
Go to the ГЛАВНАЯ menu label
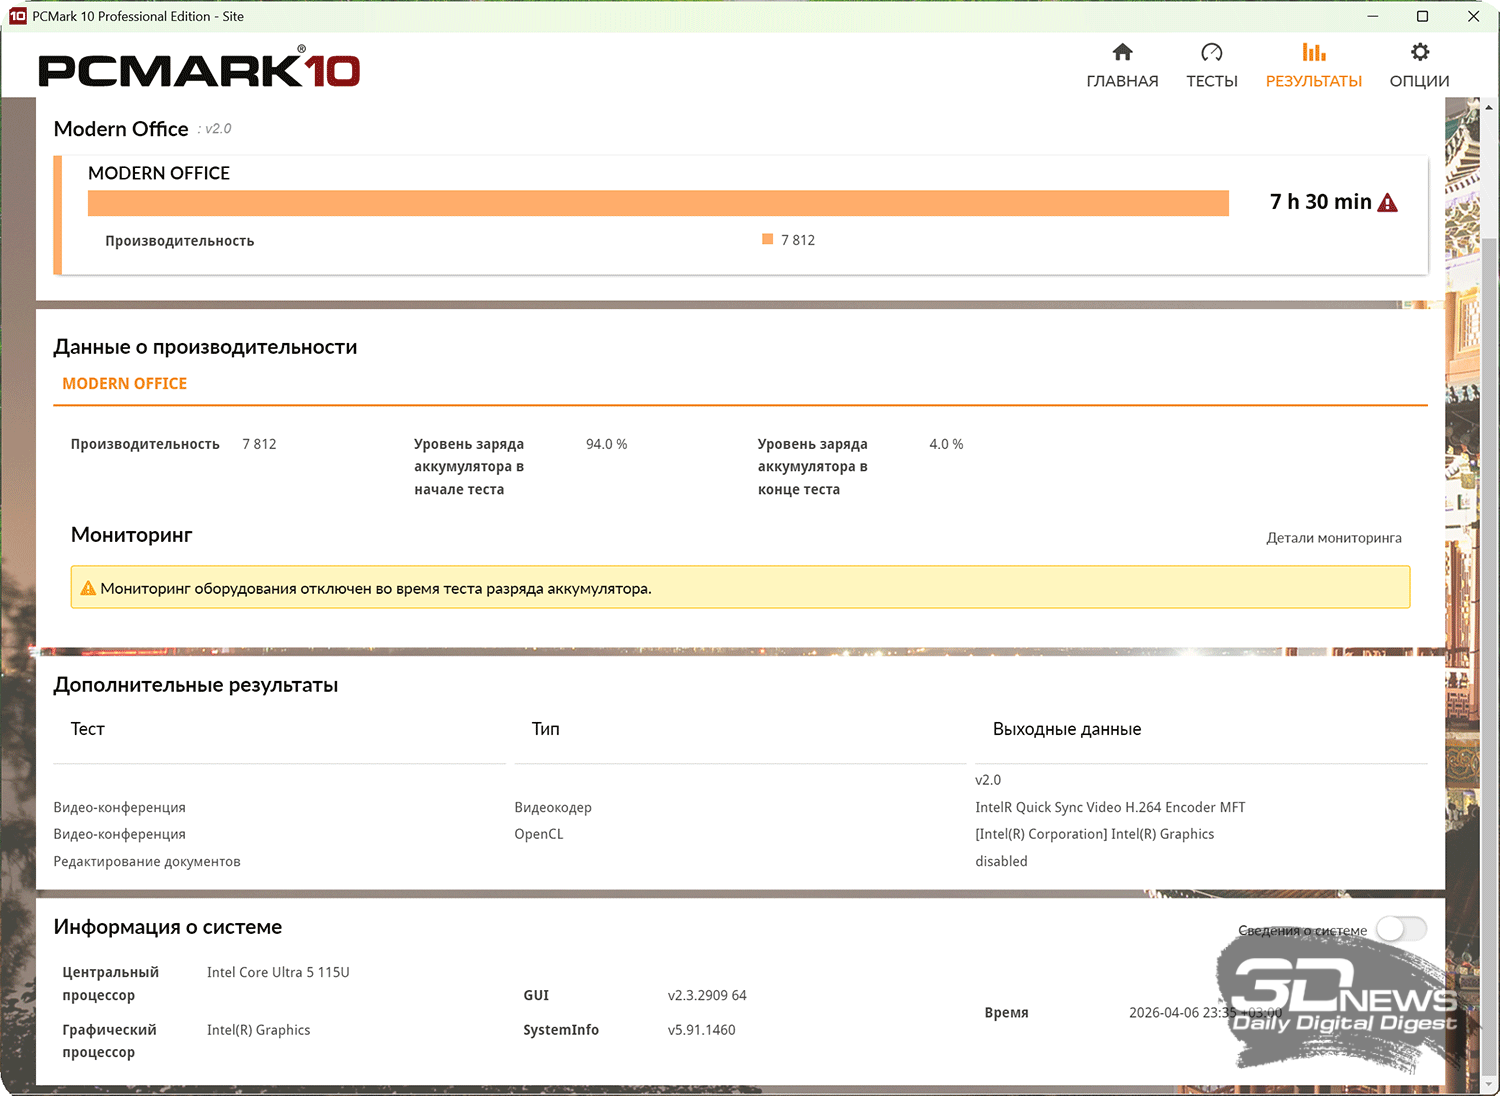tap(1122, 81)
